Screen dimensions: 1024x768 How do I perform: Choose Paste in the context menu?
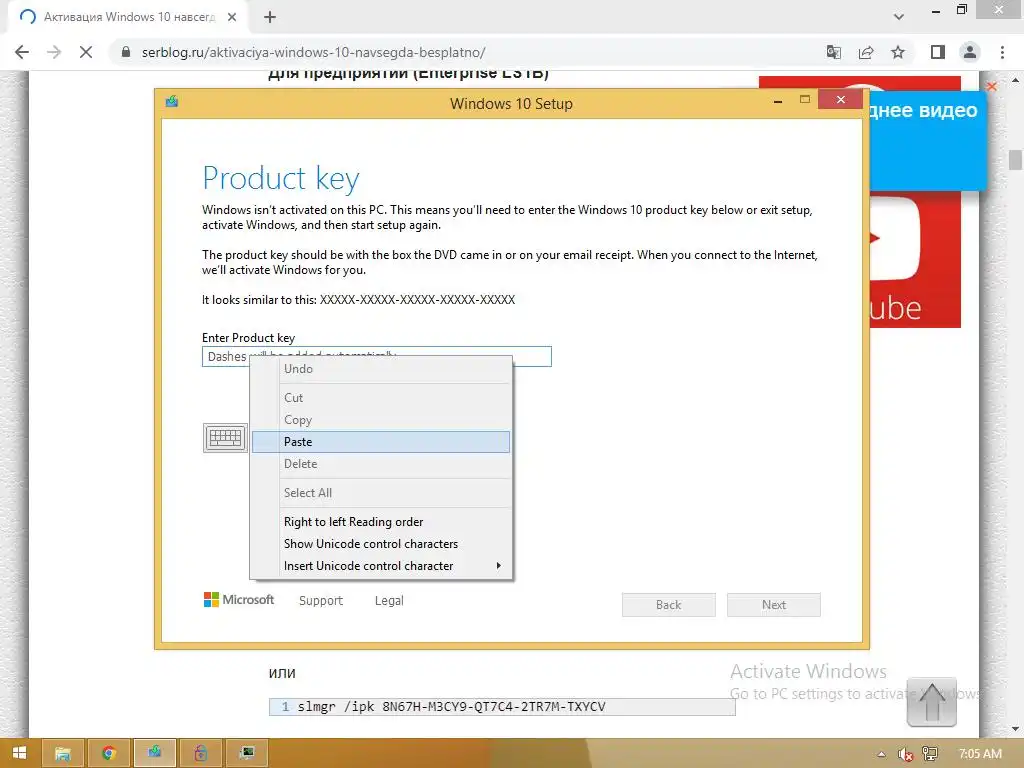pos(381,442)
